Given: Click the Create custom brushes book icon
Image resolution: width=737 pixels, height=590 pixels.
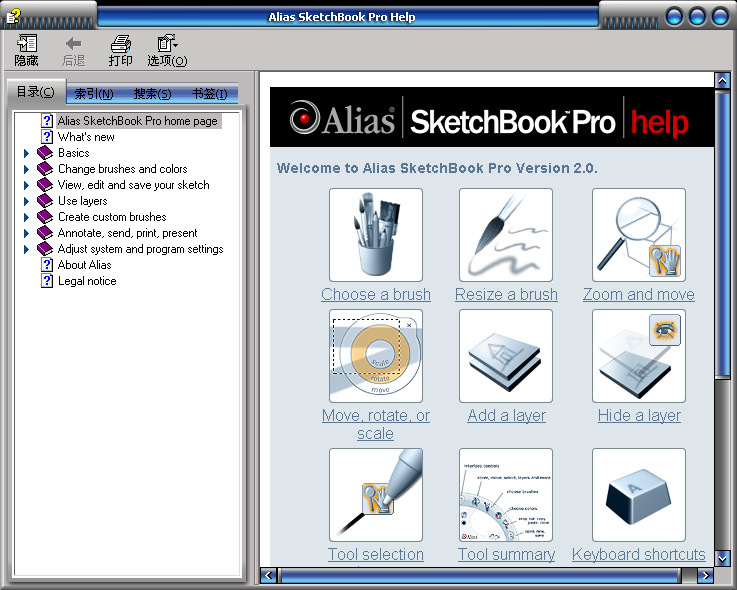Looking at the screenshot, I should [x=45, y=217].
